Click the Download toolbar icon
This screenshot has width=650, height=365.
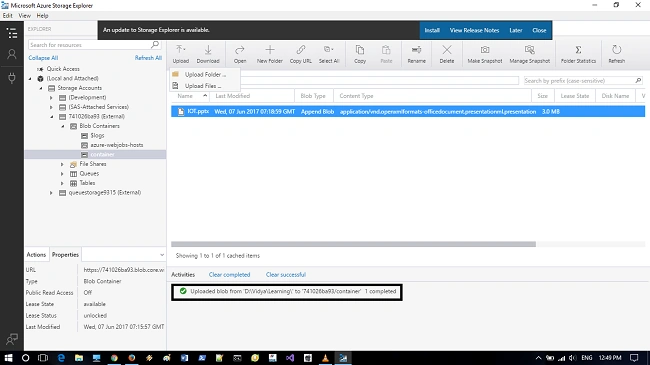coord(208,54)
